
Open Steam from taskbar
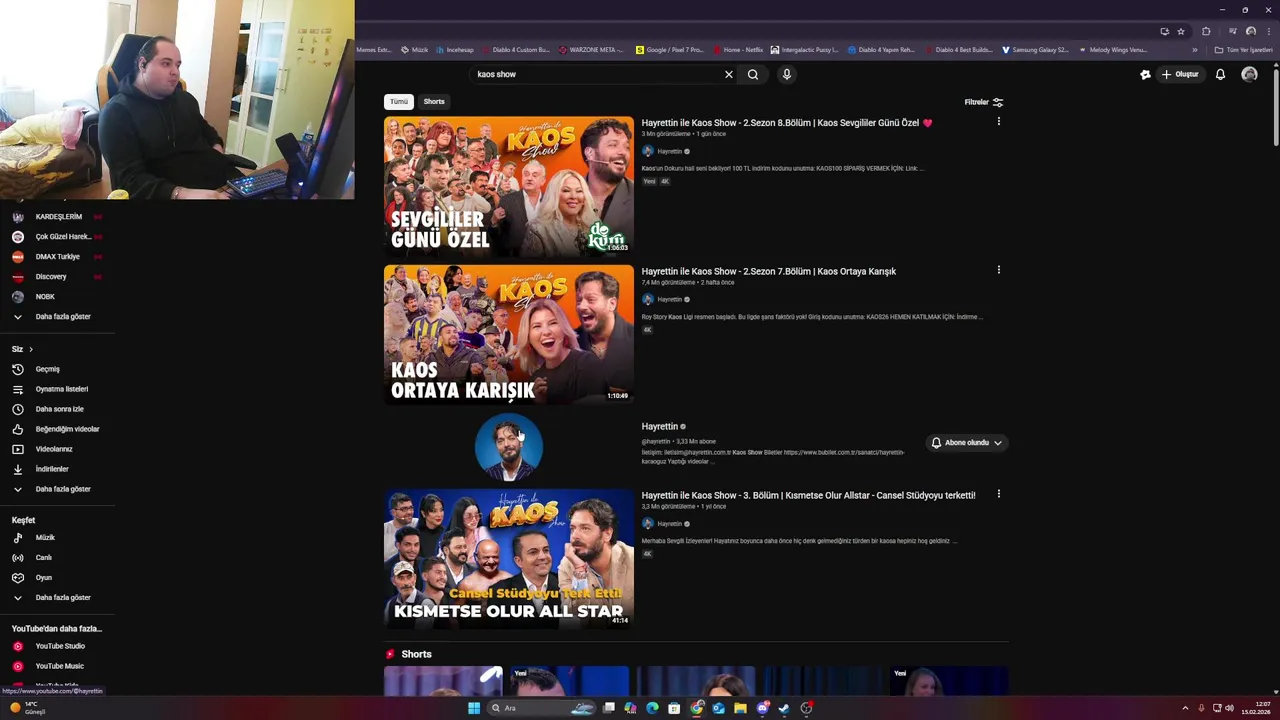[x=784, y=708]
